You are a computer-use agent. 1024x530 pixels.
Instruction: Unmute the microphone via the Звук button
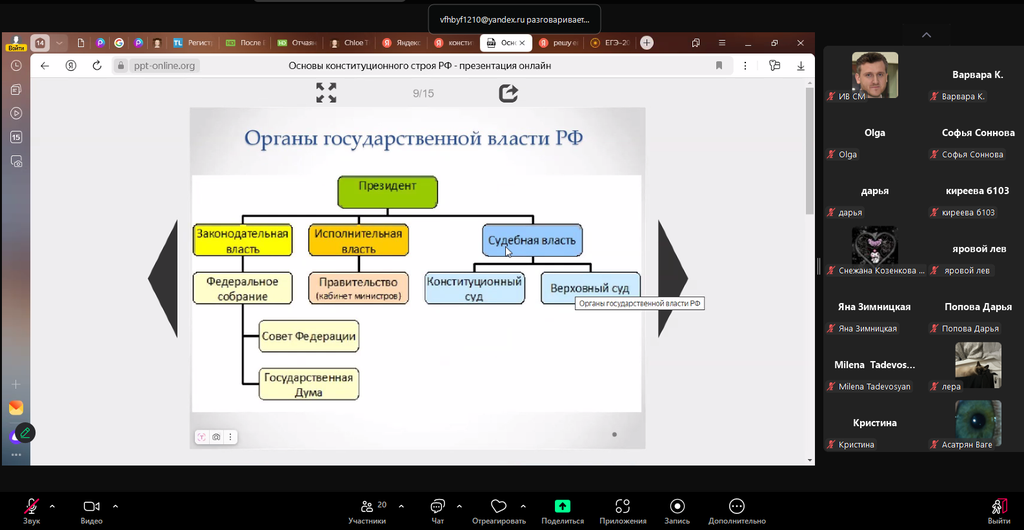click(32, 507)
